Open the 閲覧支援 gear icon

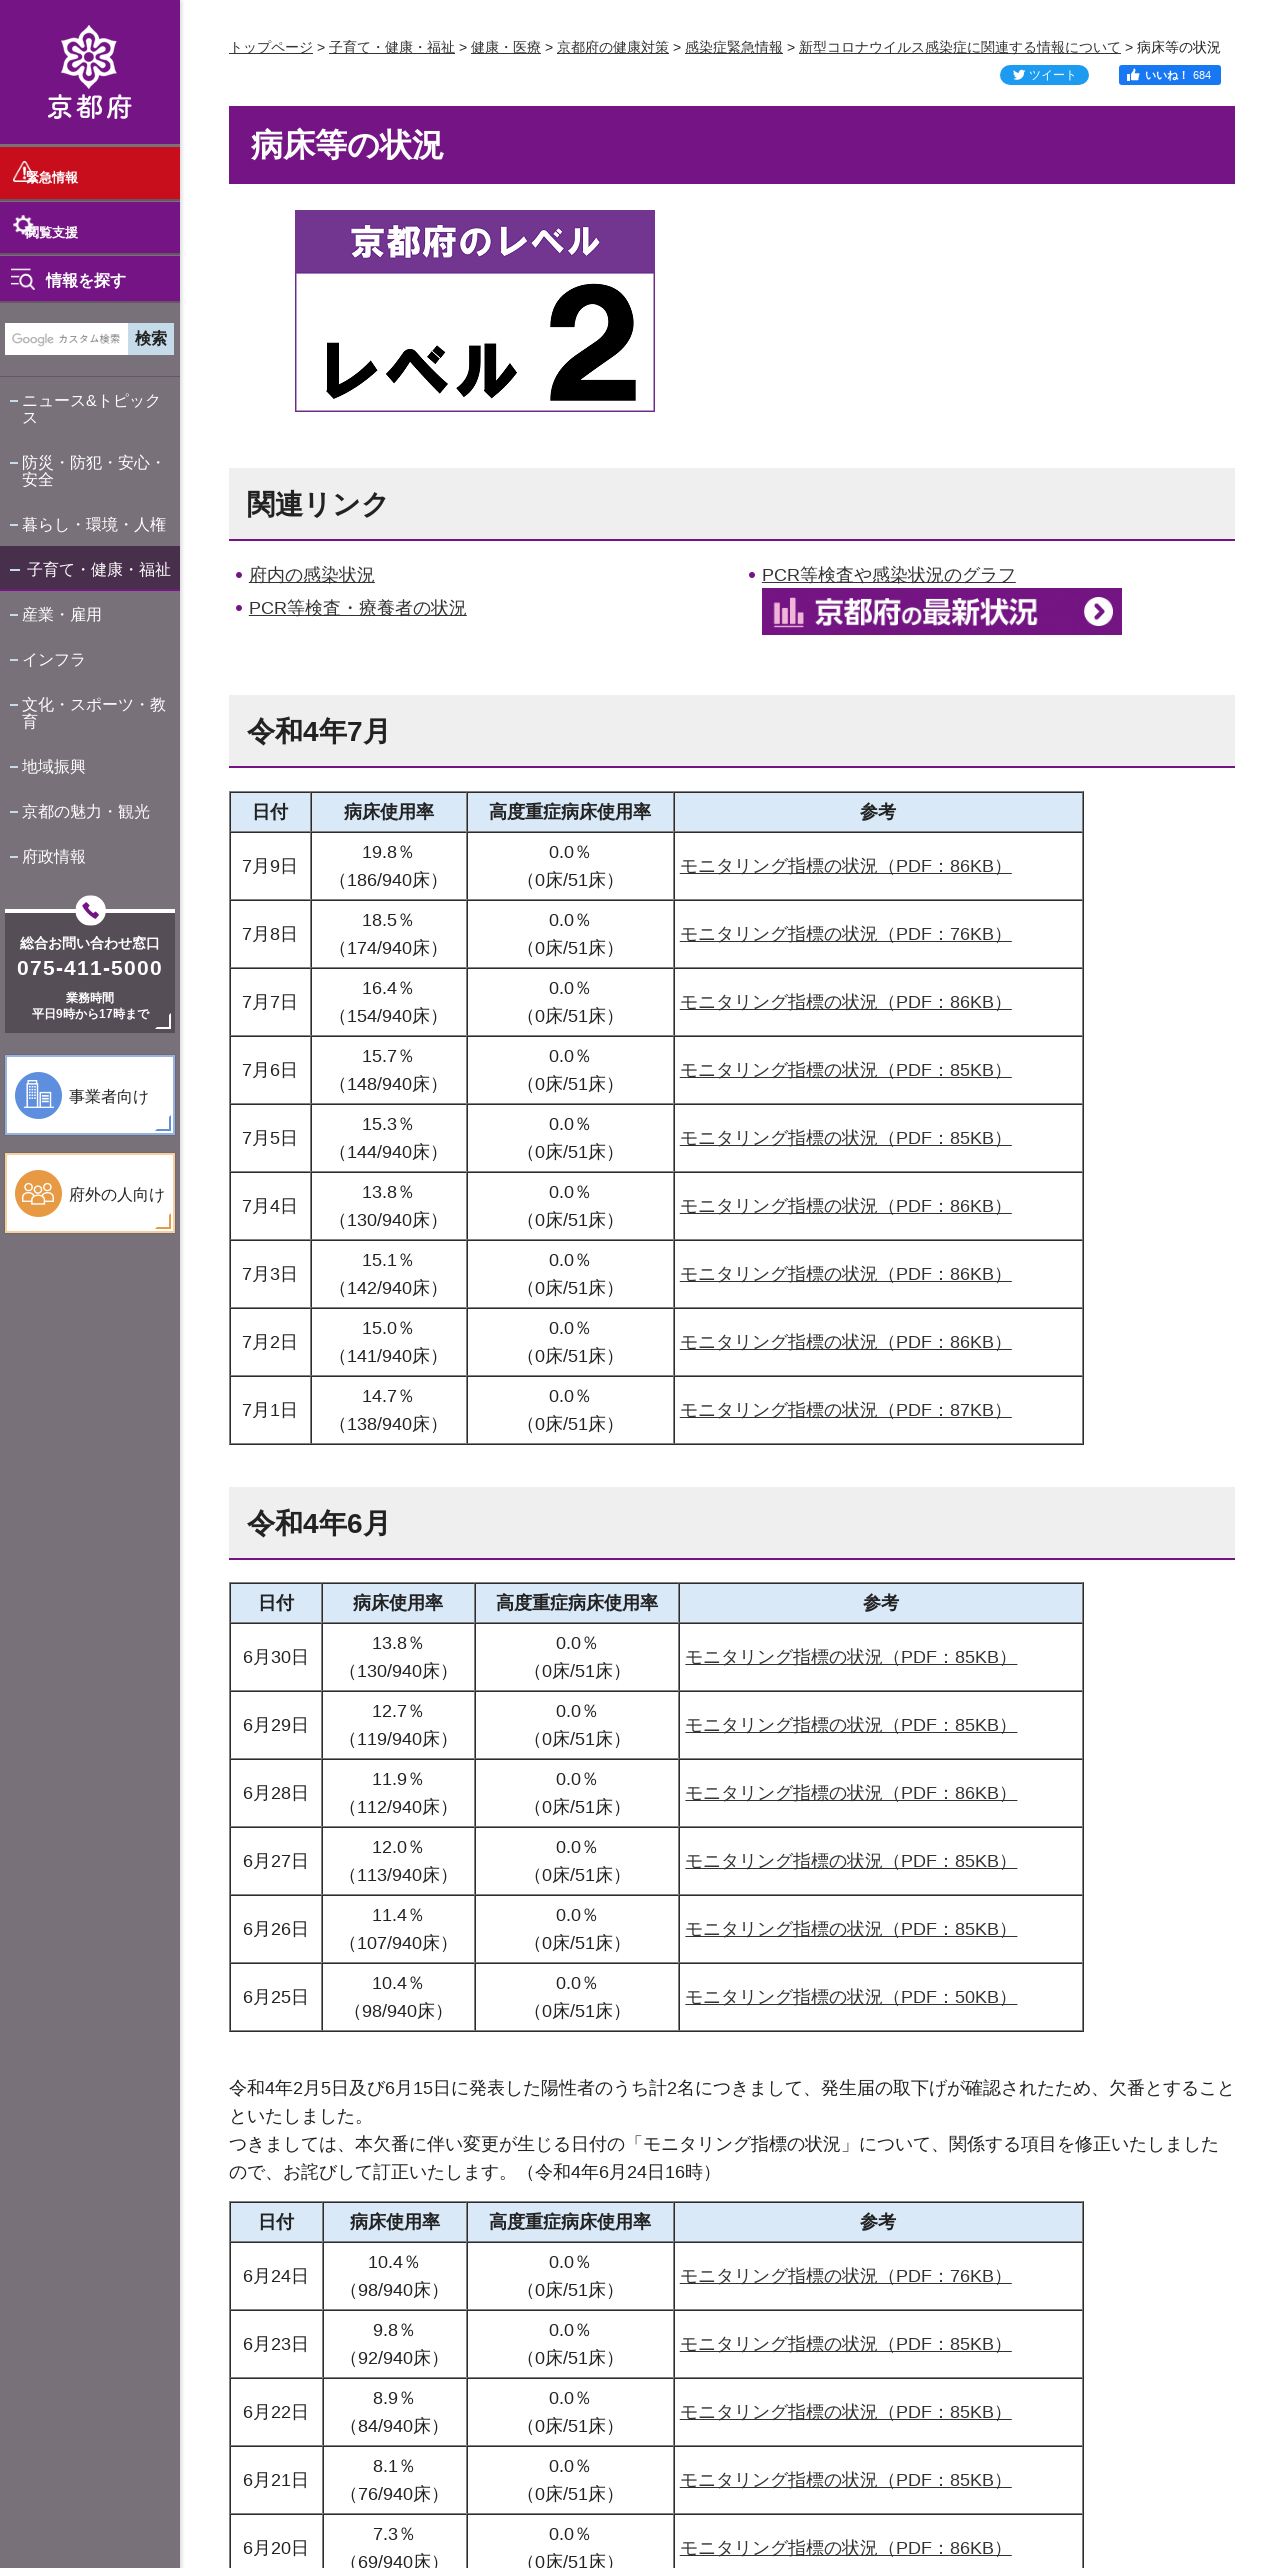[x=22, y=225]
